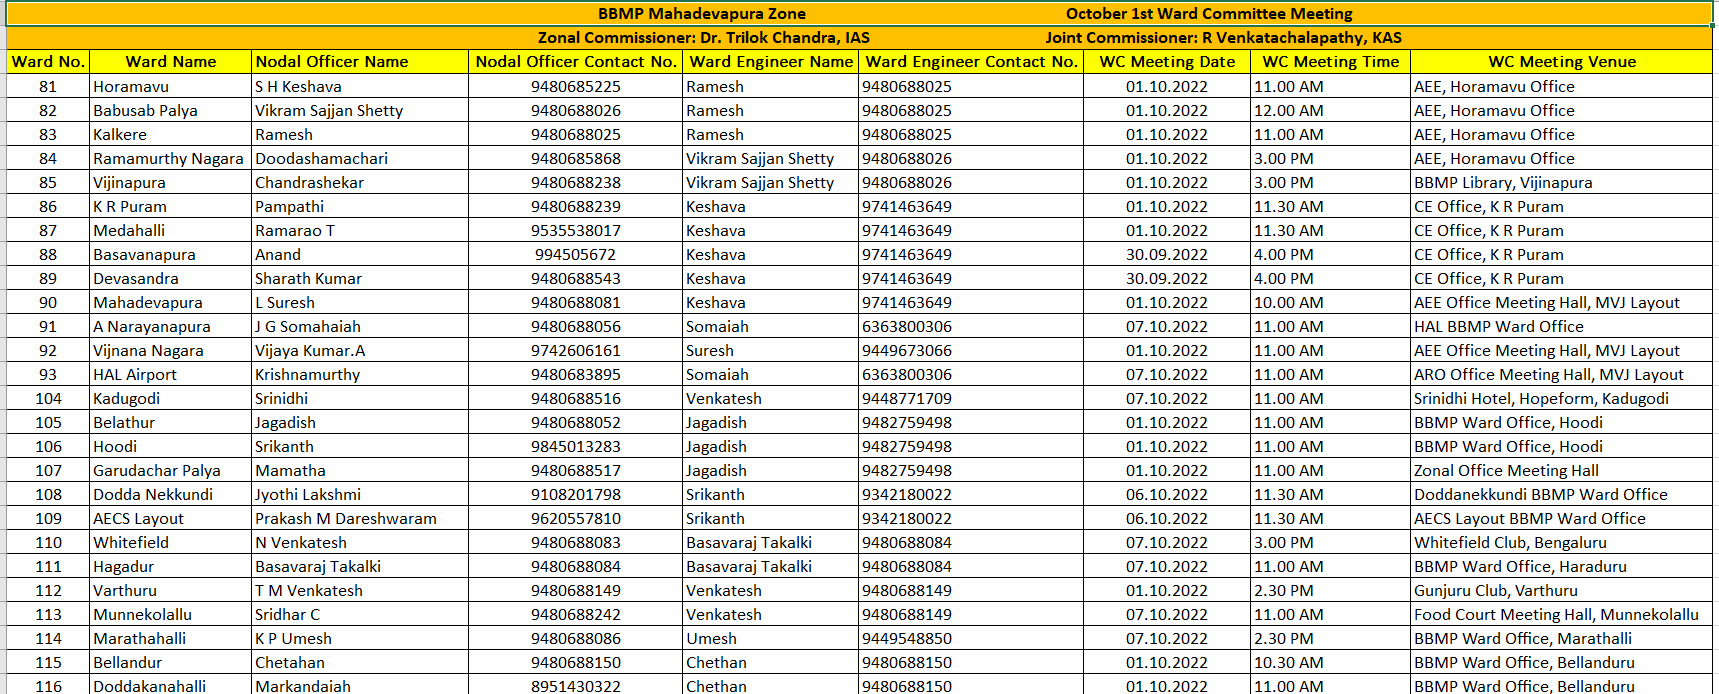Select venue 'BBMP Ward Office, Haraduru'
Screen dimensions: 1719x694
coord(1562,567)
